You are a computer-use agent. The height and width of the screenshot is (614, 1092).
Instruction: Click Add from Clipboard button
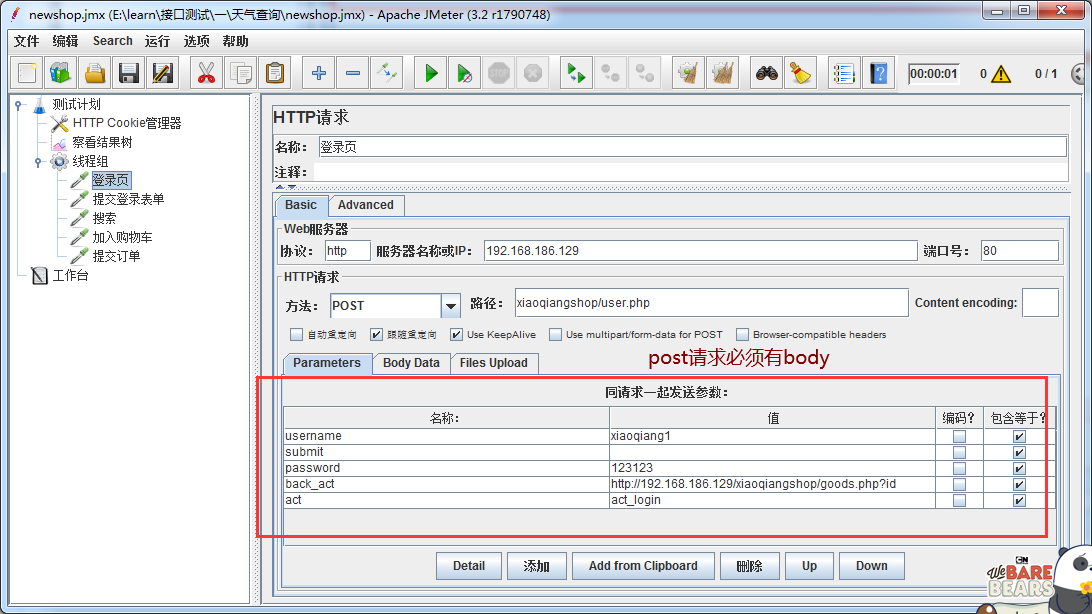(644, 566)
